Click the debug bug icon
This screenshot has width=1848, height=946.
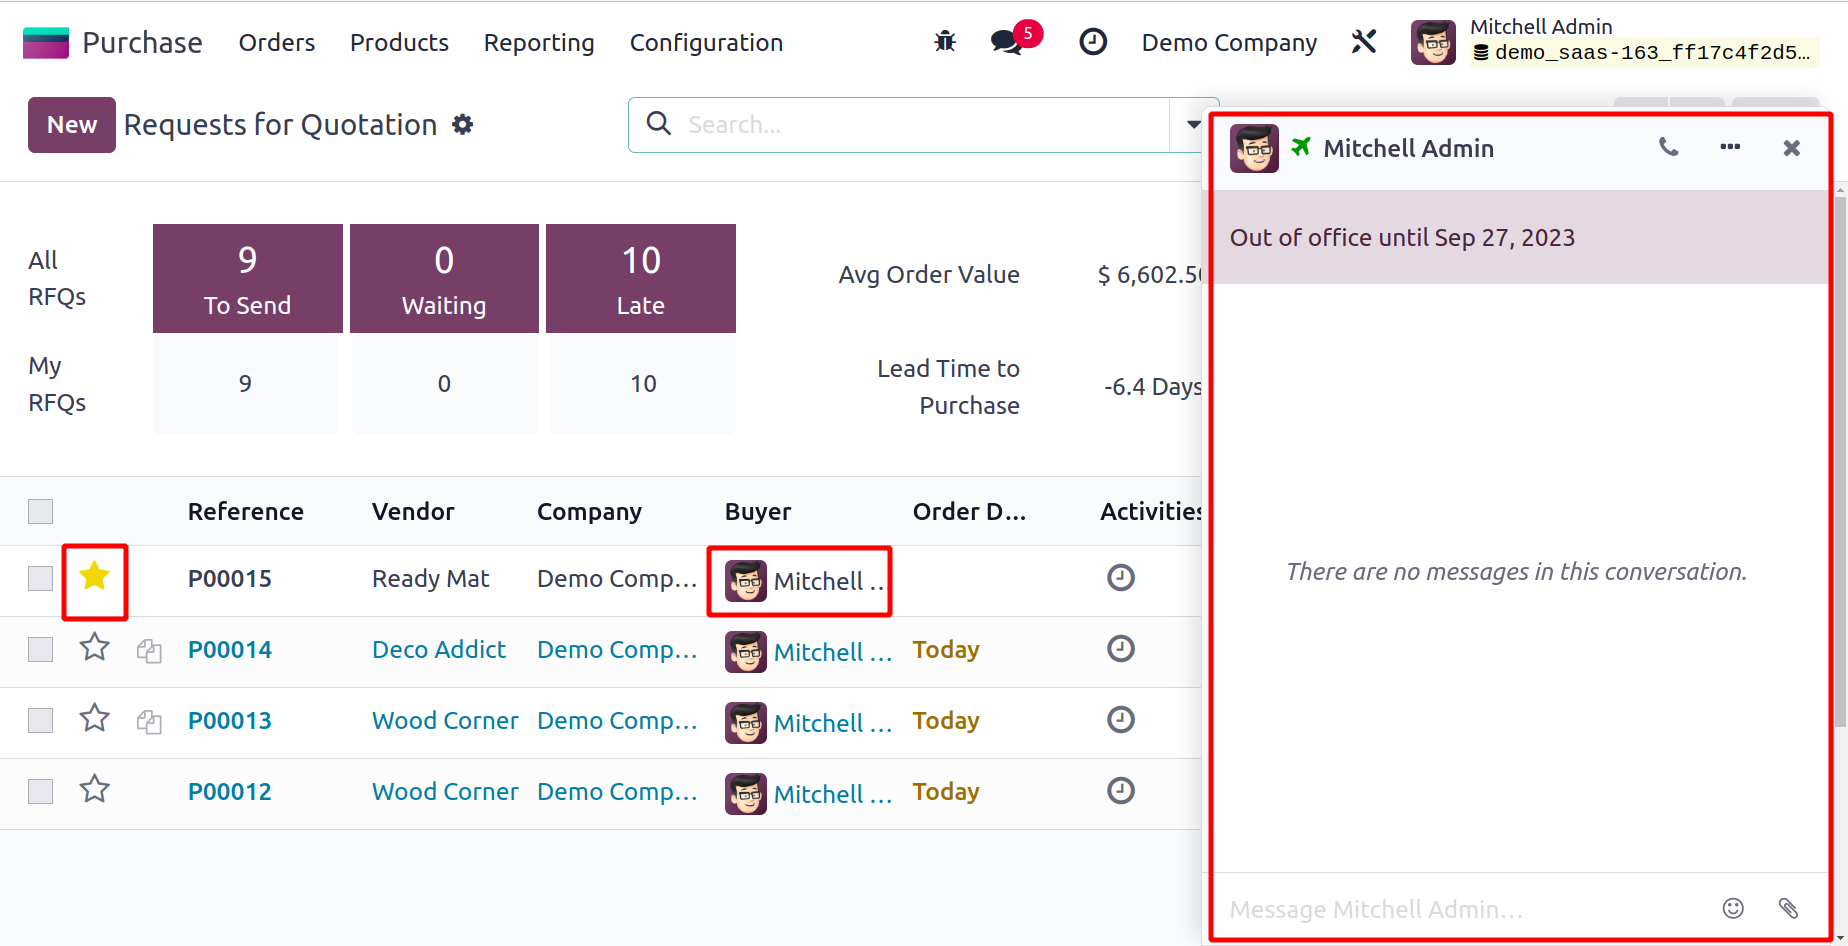pos(945,42)
